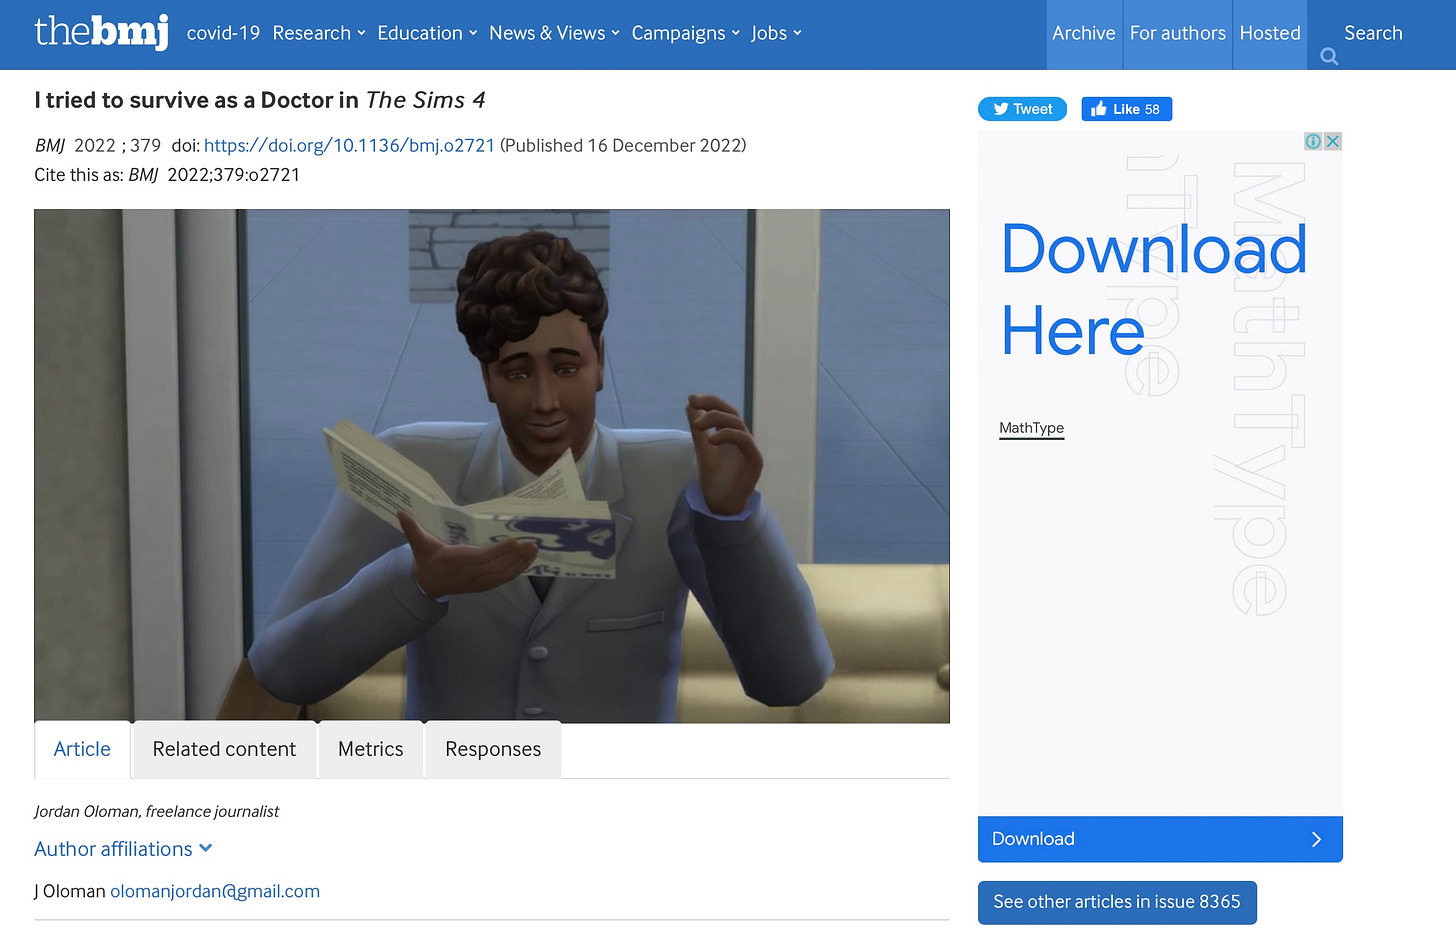Select the Article tab
The width and height of the screenshot is (1456, 938).
82,749
